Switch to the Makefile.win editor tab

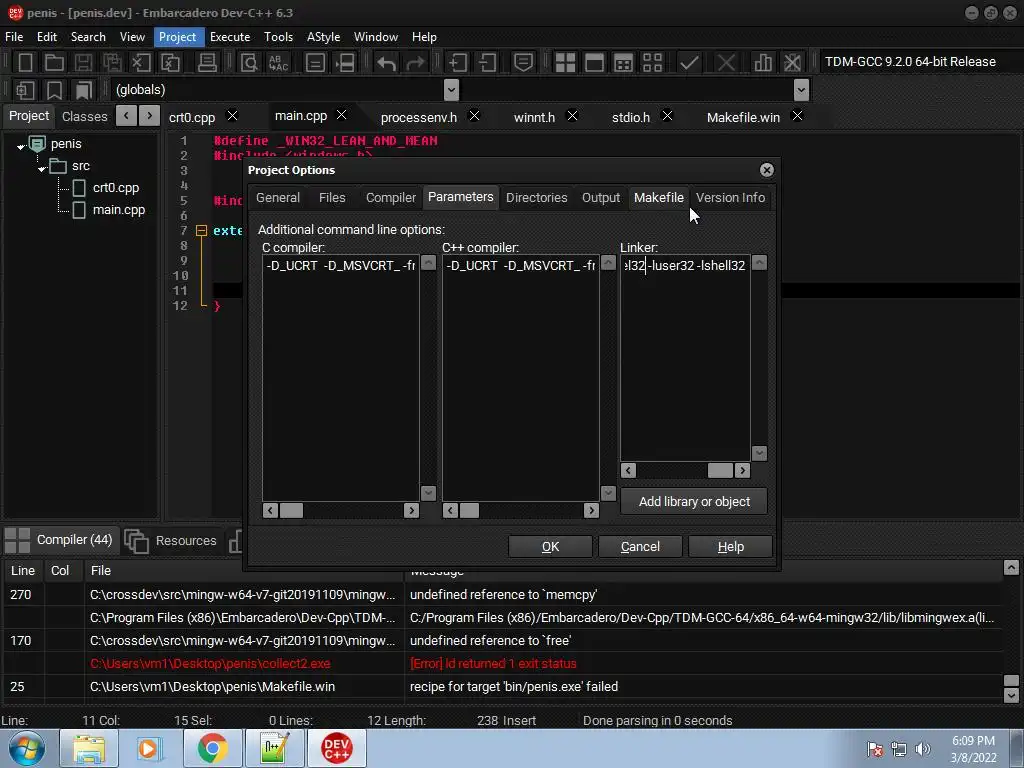click(743, 118)
